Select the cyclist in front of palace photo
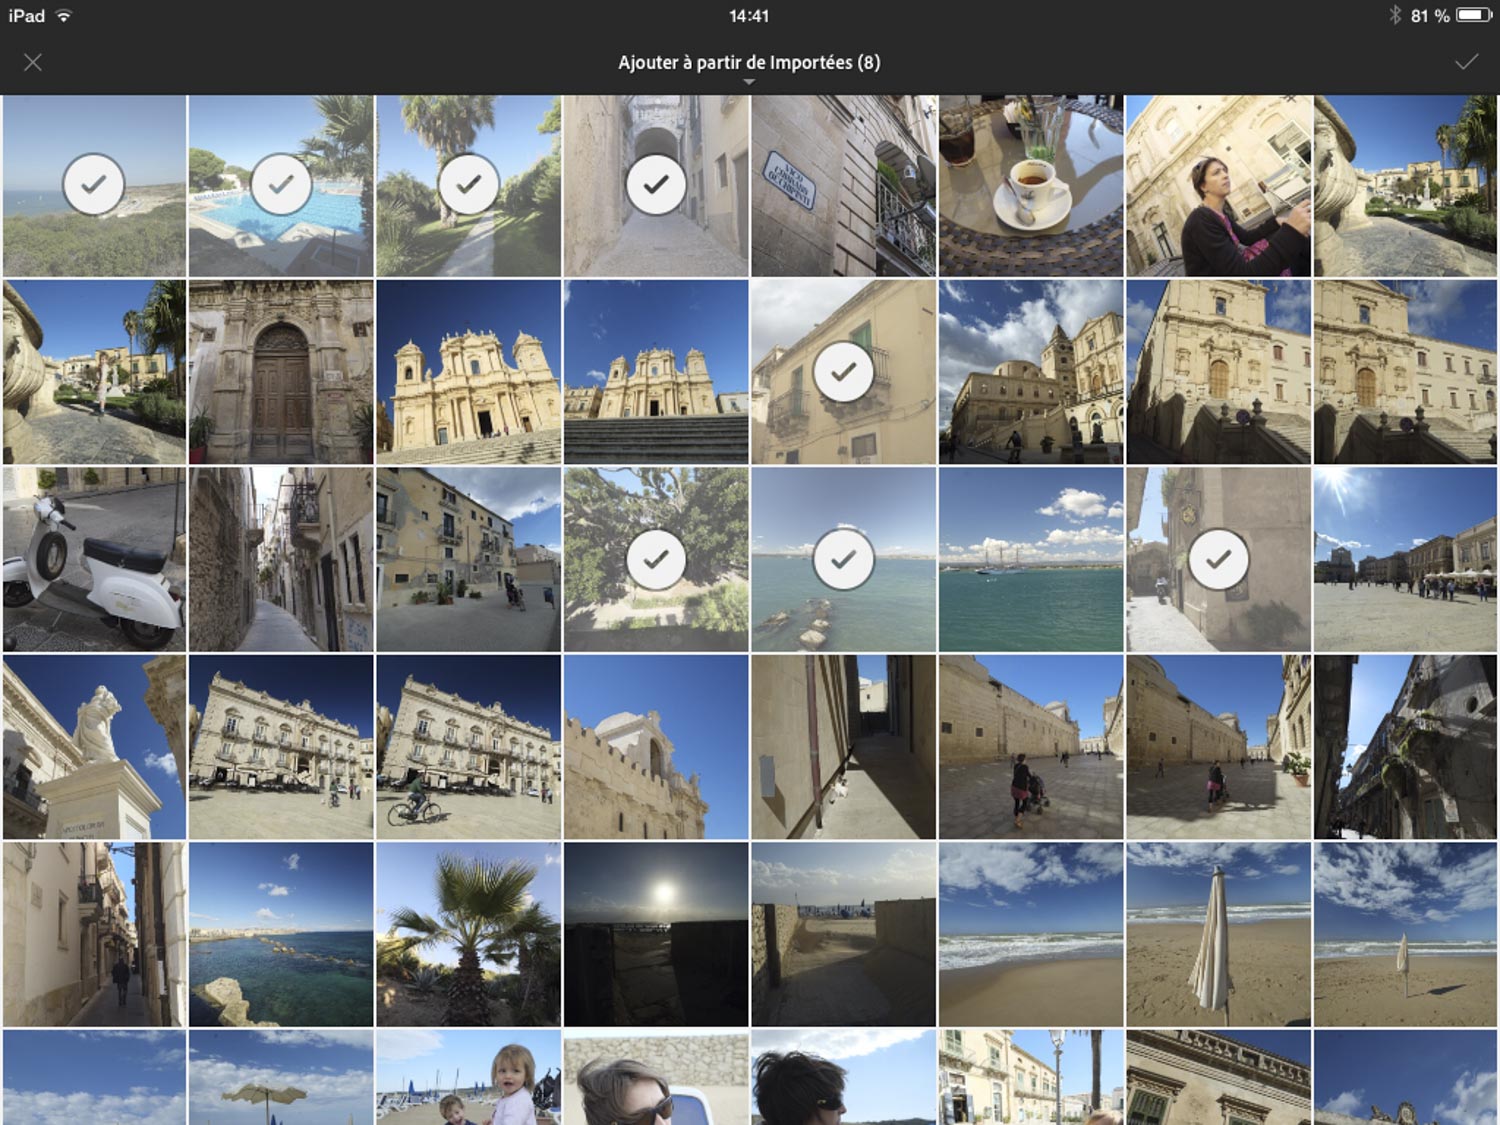The width and height of the screenshot is (1500, 1125). point(468,747)
